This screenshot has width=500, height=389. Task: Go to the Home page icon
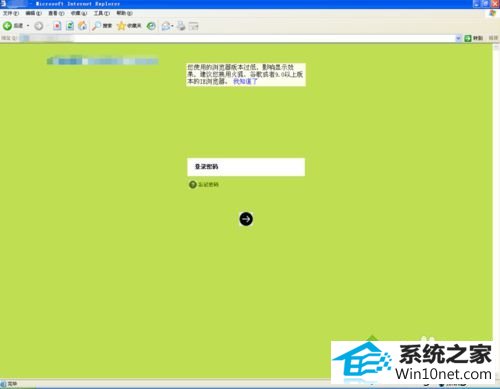[x=82, y=26]
